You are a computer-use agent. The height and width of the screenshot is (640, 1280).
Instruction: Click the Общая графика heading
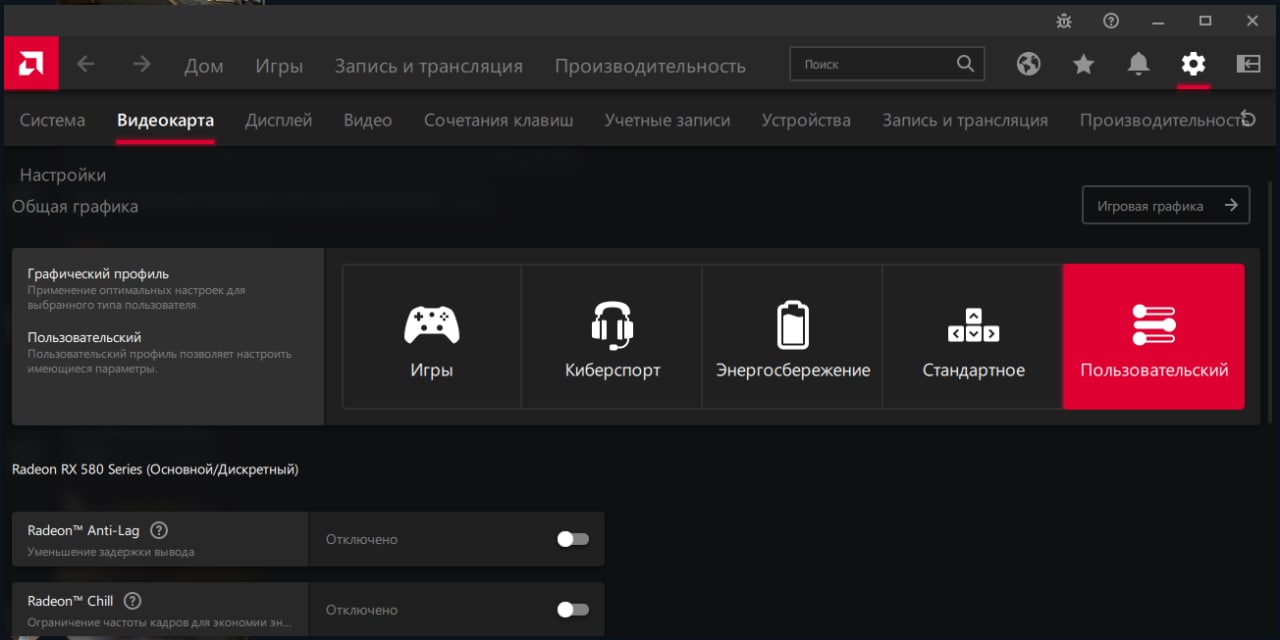tap(75, 207)
